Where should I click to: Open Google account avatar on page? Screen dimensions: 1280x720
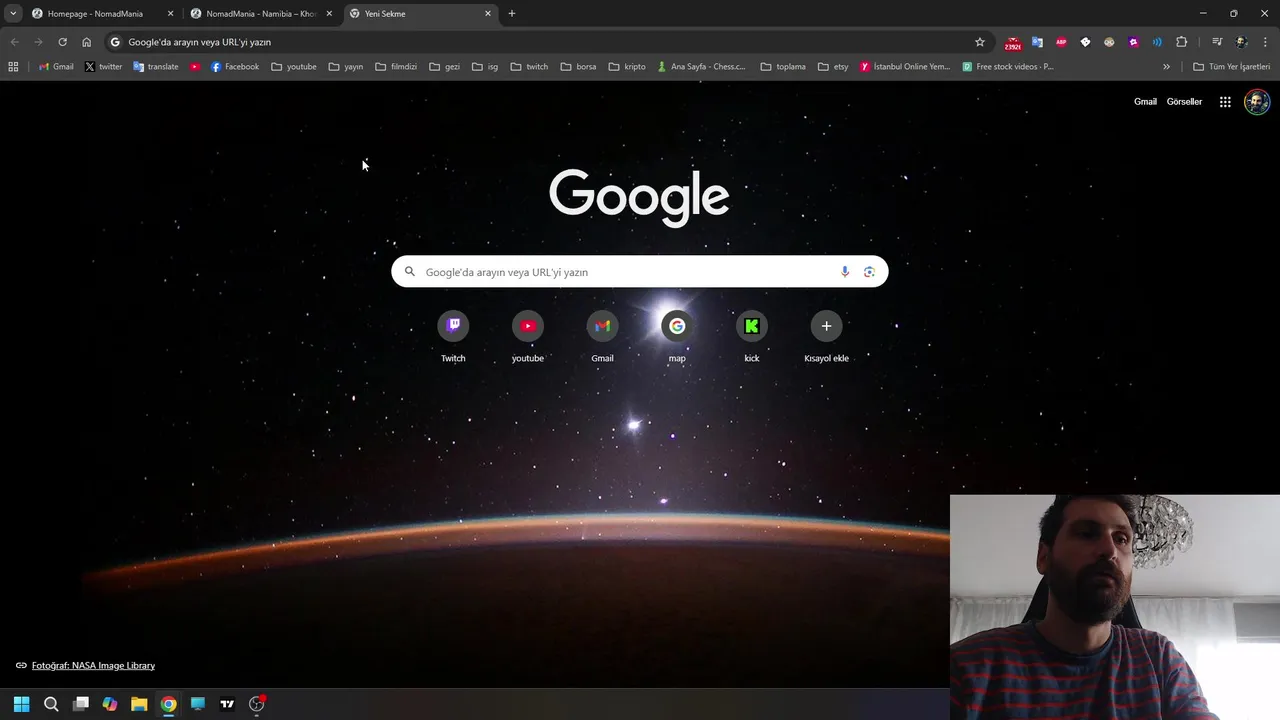coord(1257,102)
